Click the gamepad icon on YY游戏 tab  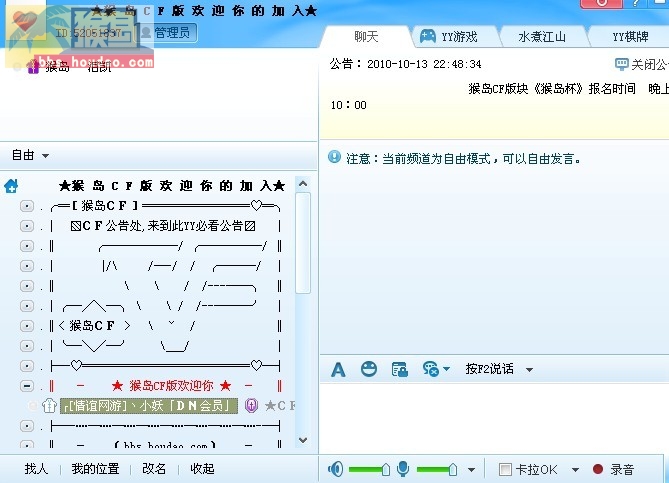click(428, 36)
